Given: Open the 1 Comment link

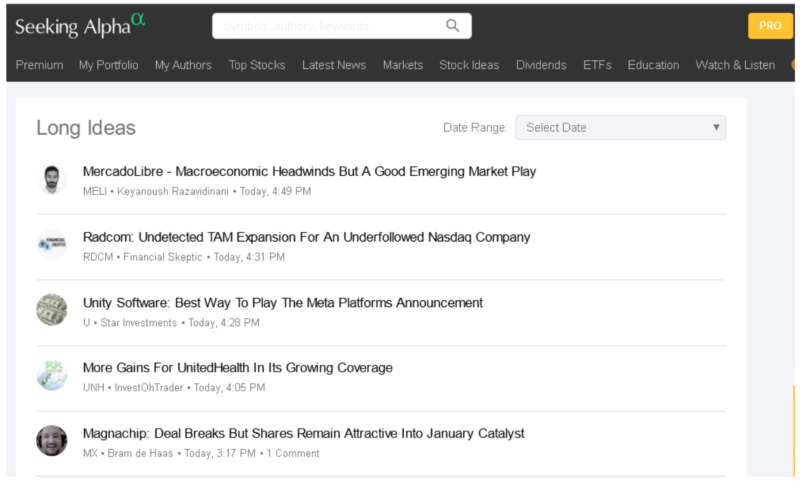Looking at the screenshot, I should coord(293,453).
